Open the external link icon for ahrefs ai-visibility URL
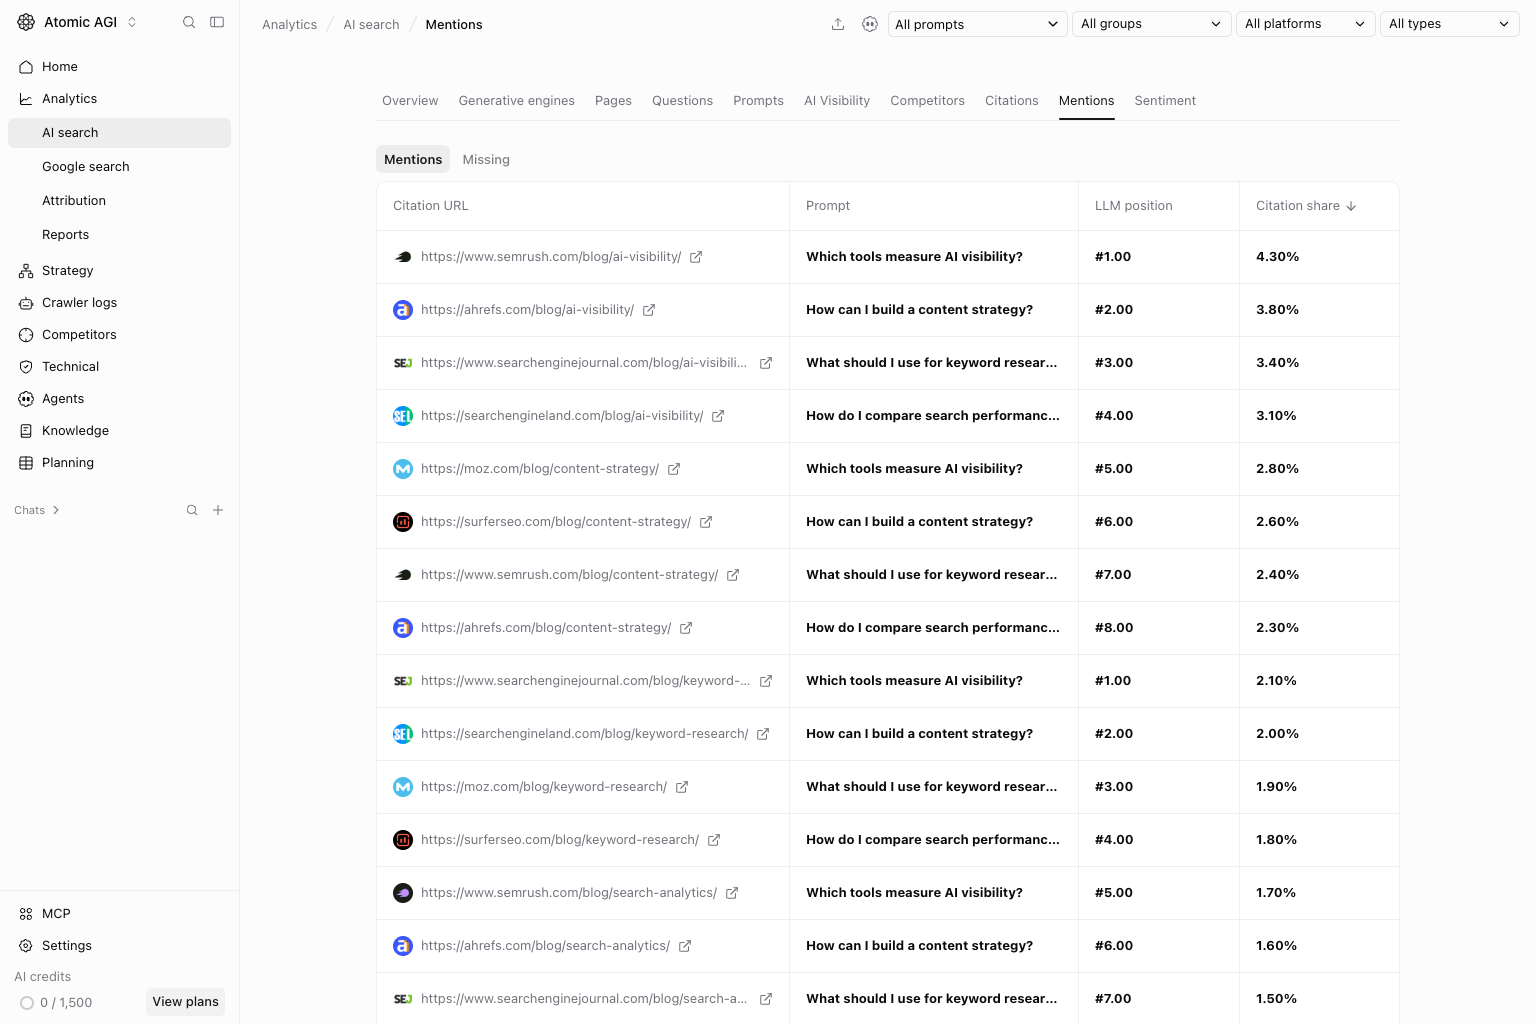 649,310
